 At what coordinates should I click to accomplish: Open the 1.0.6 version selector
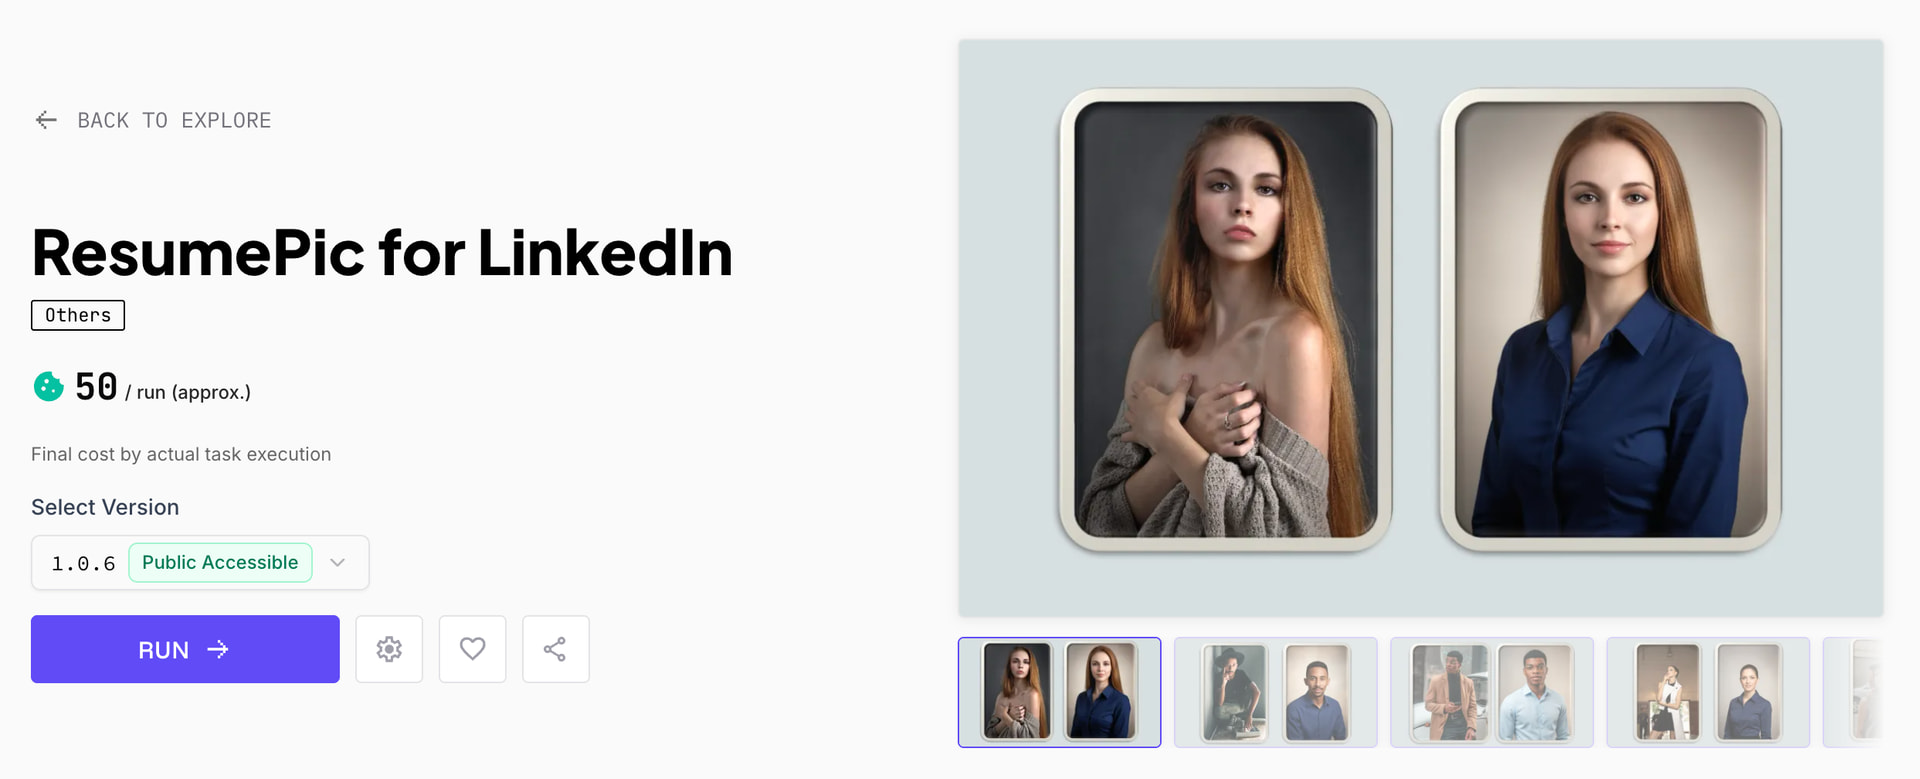[200, 562]
